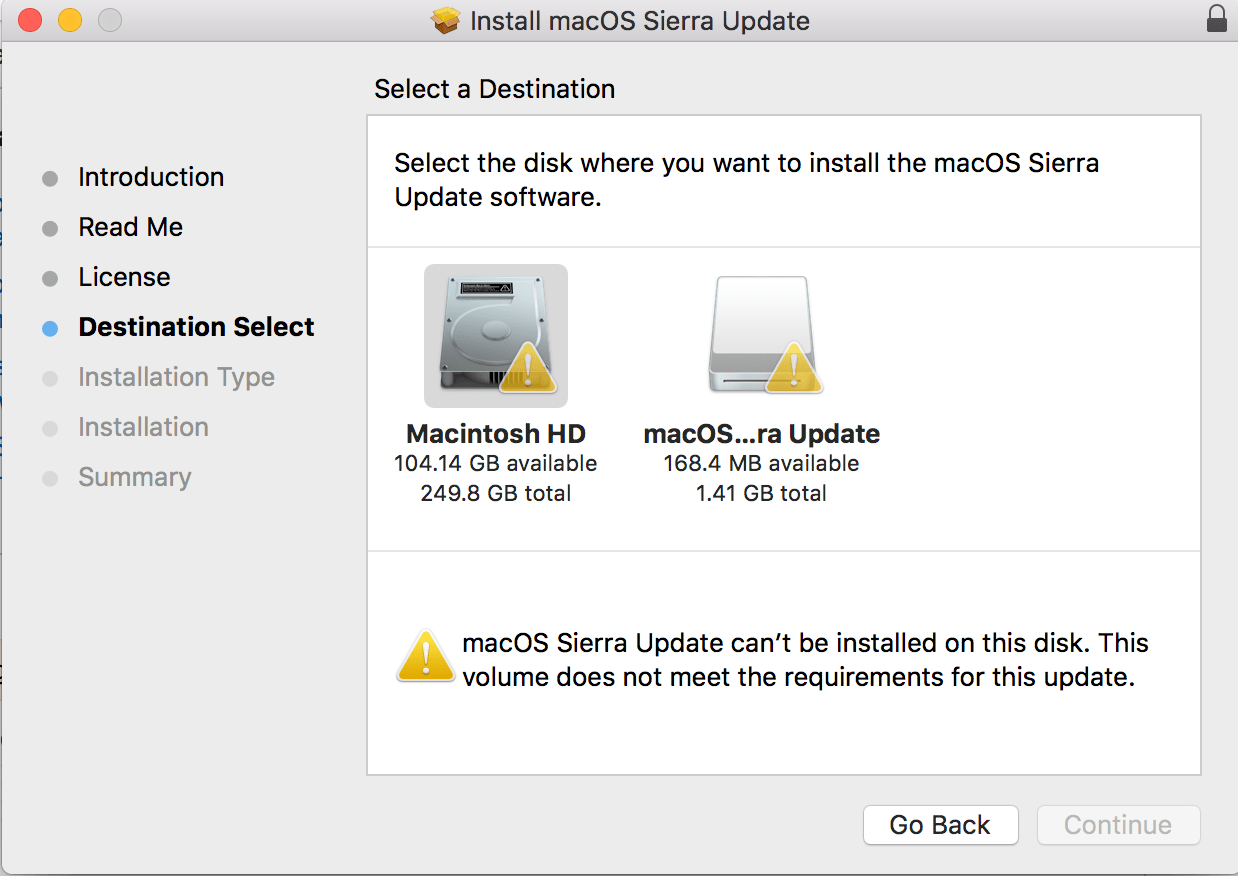Image resolution: width=1238 pixels, height=876 pixels.
Task: Click the lock icon in title bar
Action: point(1216,19)
